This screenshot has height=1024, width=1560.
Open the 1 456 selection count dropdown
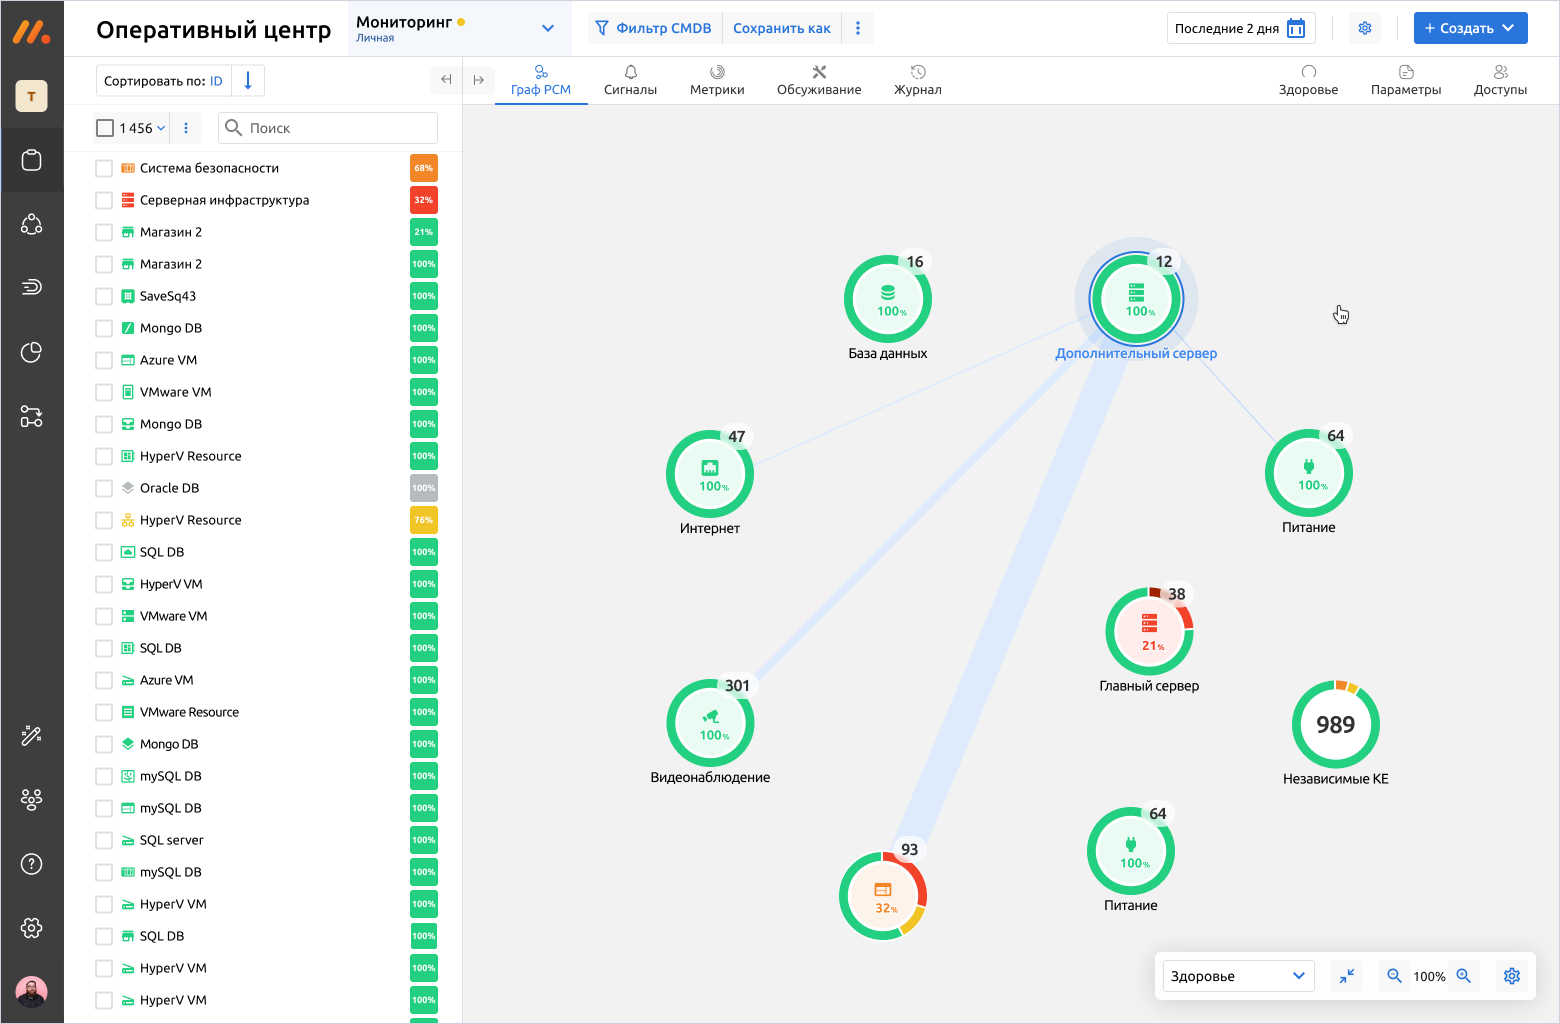coord(143,128)
